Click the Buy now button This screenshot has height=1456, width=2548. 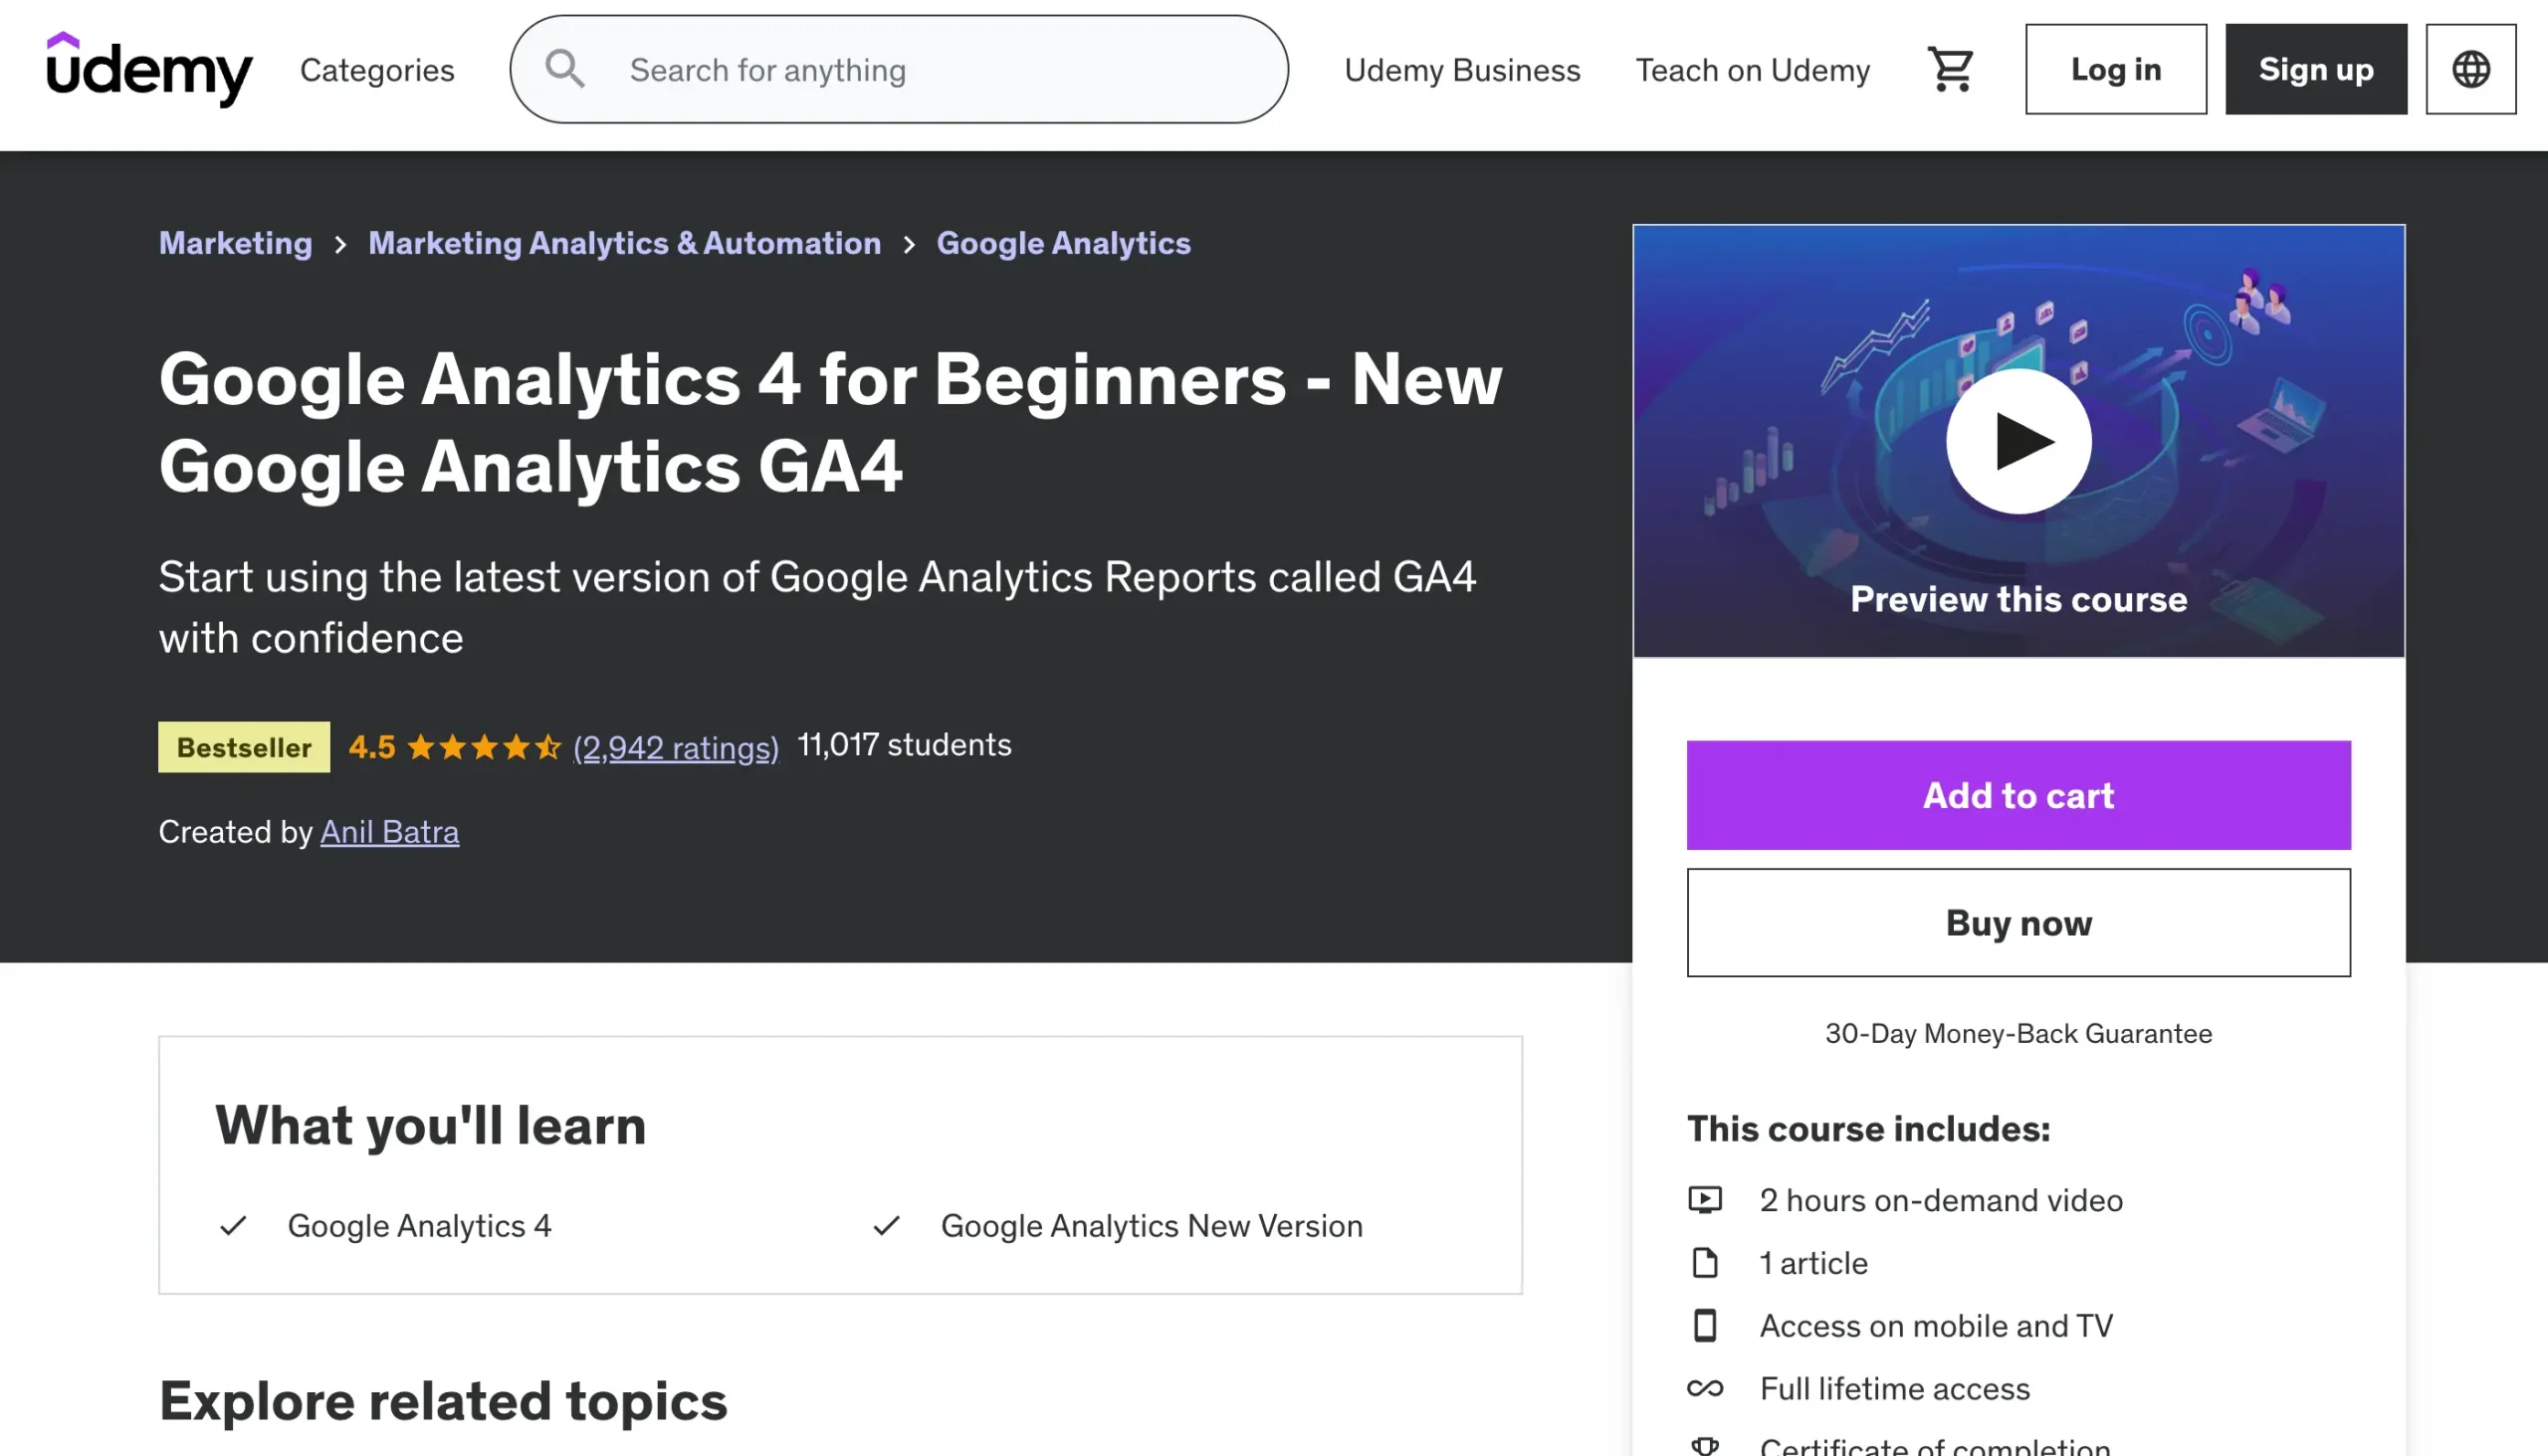2018,923
